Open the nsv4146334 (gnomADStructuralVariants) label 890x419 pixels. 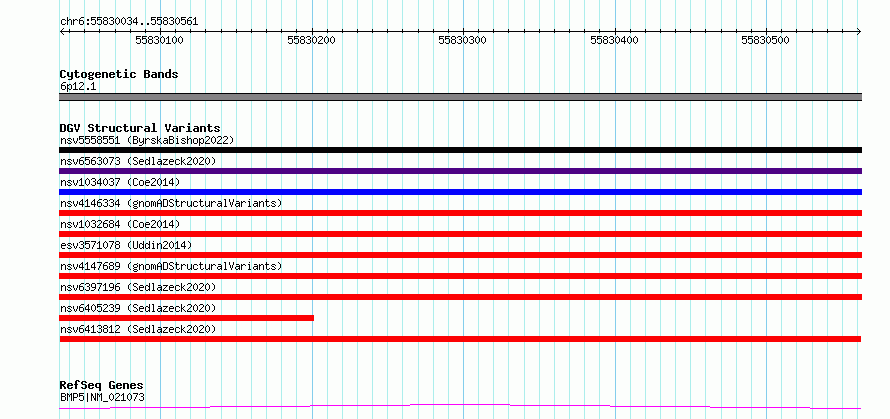[x=171, y=203]
